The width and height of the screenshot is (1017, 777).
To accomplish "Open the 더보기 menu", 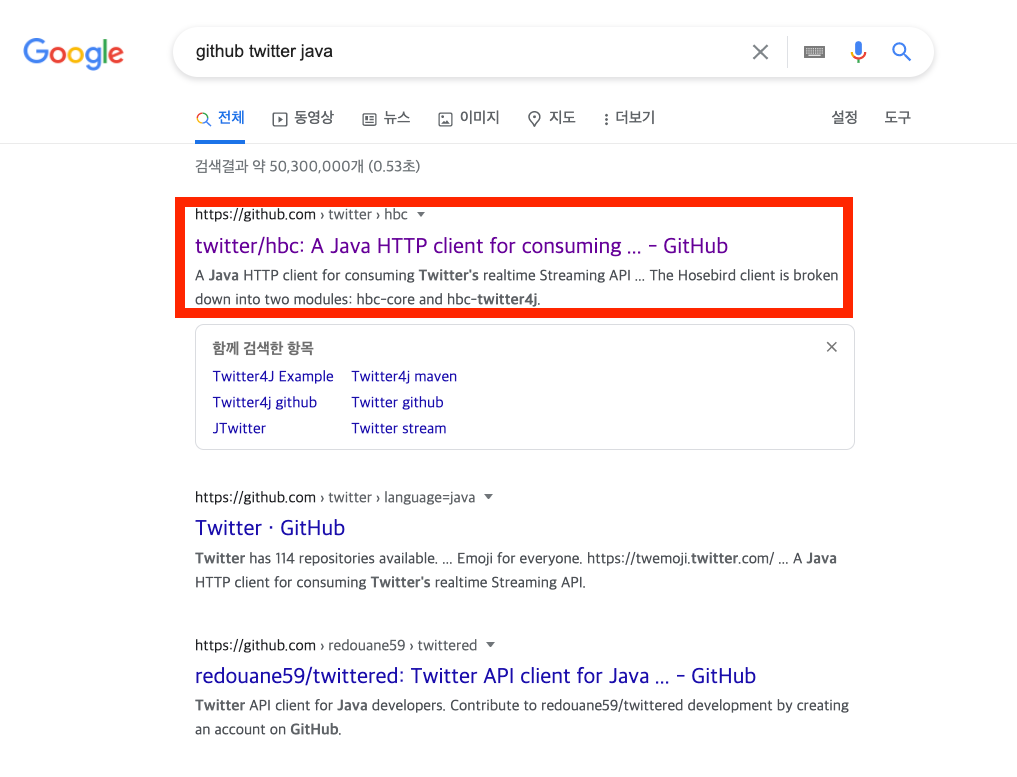I will pos(629,118).
